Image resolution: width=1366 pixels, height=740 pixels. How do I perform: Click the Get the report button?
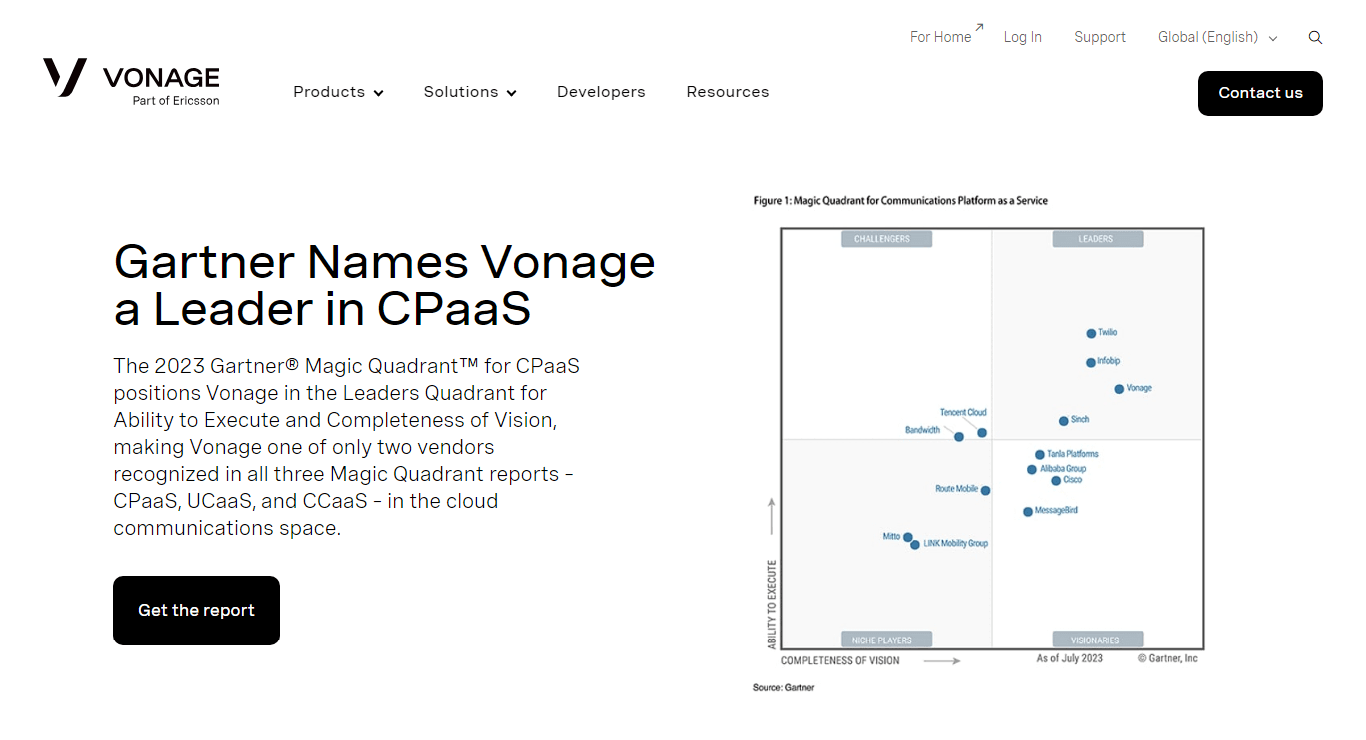pyautogui.click(x=196, y=610)
